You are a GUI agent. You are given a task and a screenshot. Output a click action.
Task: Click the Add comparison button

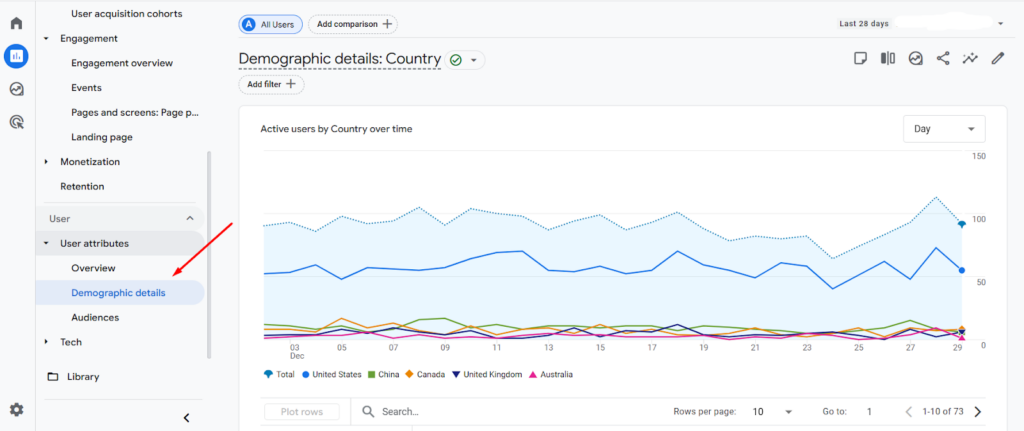point(350,24)
